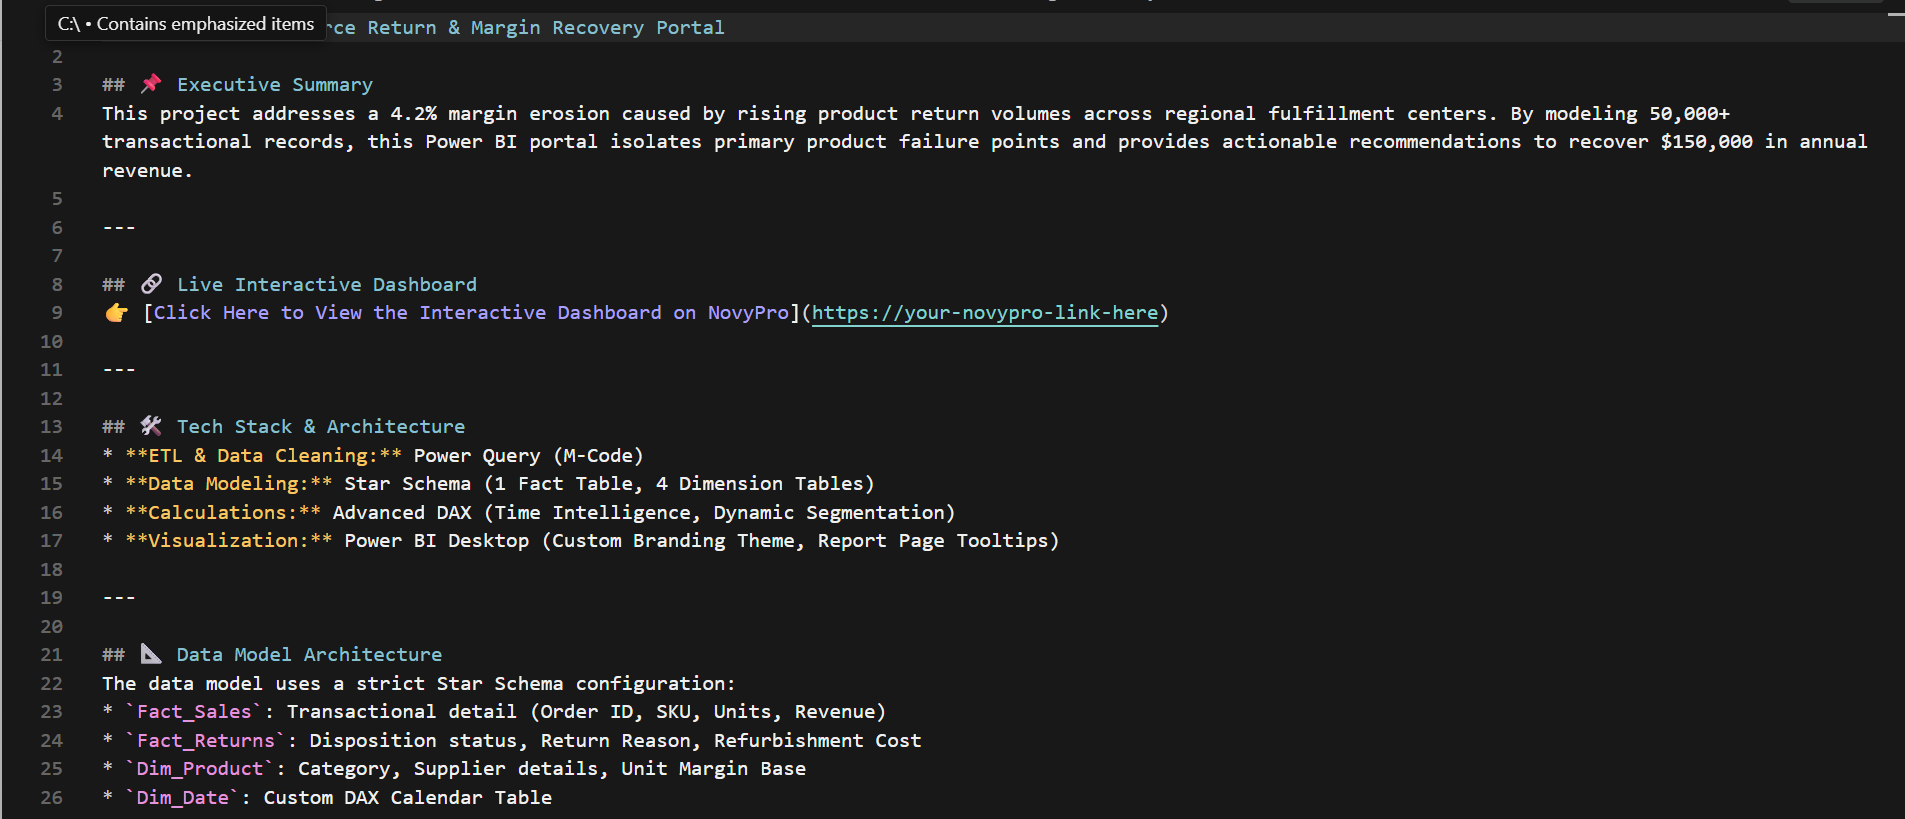Viewport: 1905px width, 819px height.
Task: Click the '$150,000' value in the summary
Action: pos(1707,142)
